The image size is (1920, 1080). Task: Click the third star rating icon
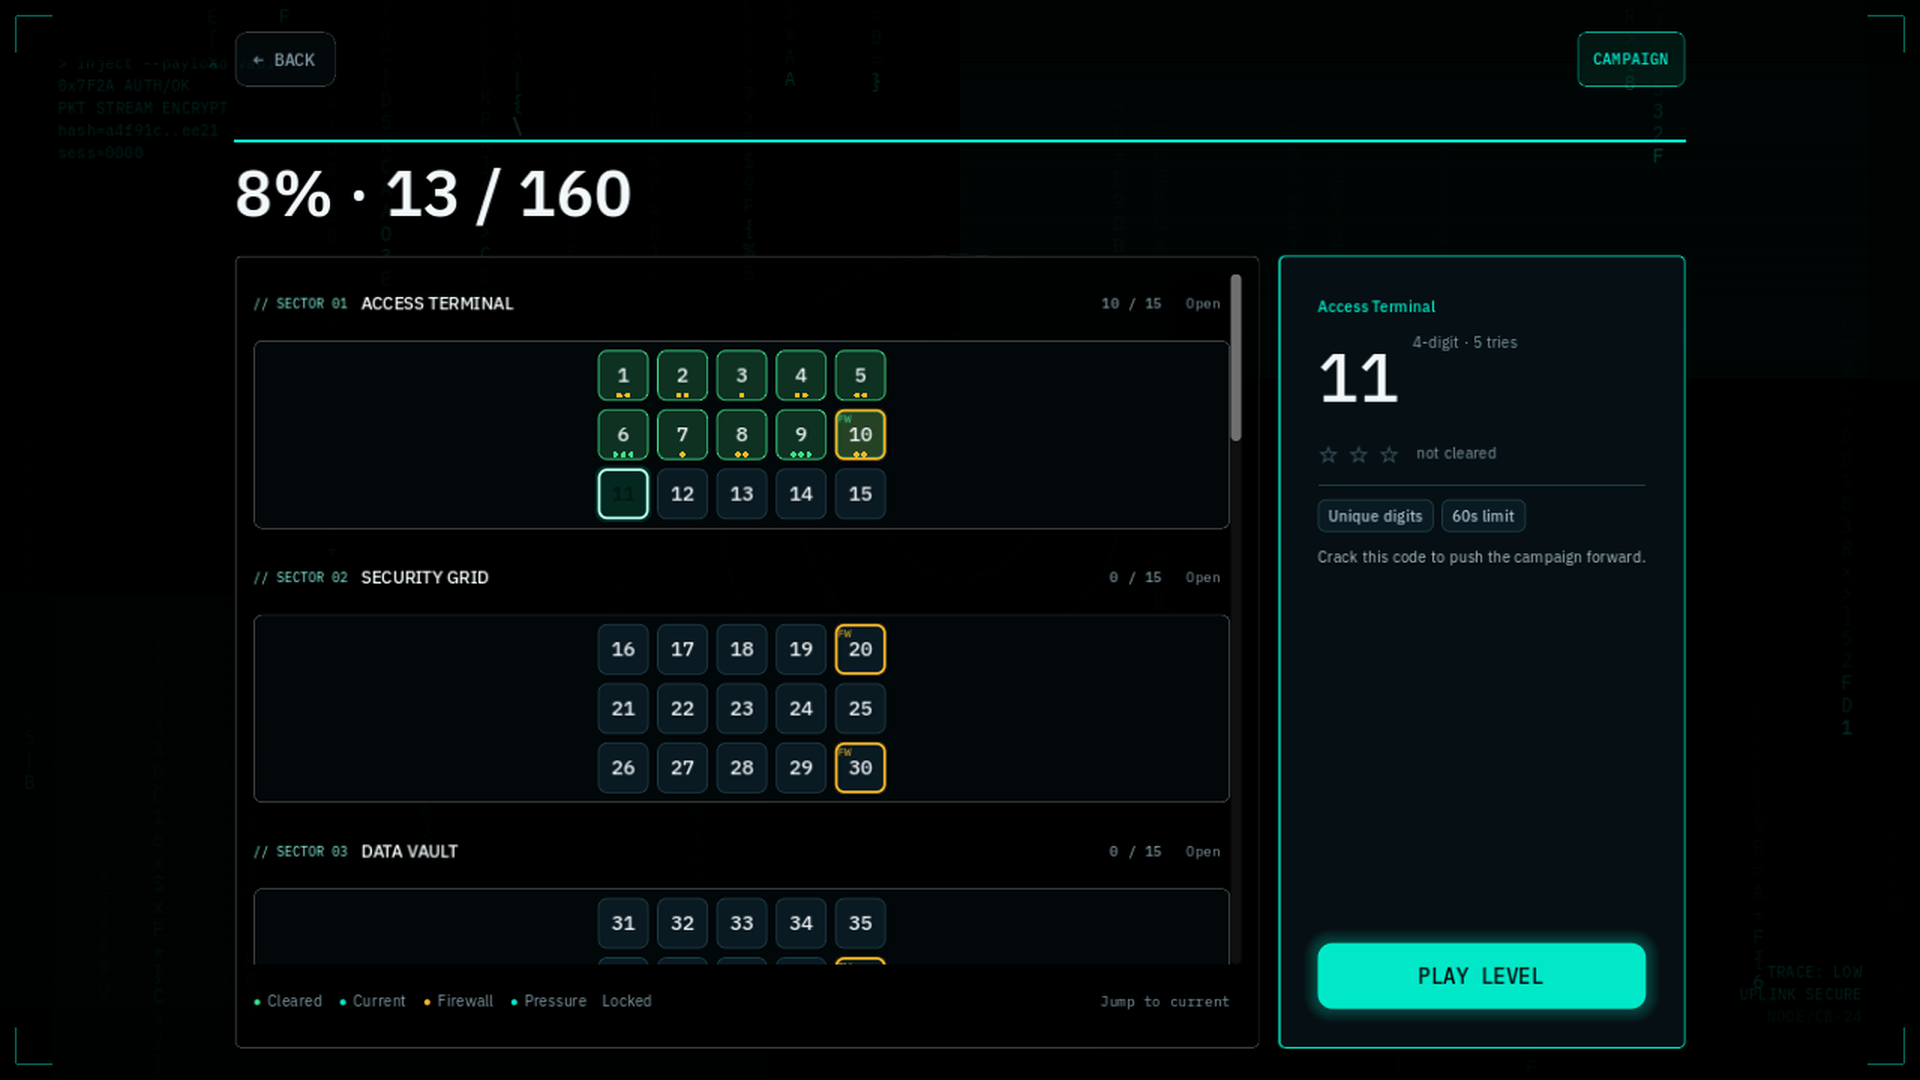1389,455
